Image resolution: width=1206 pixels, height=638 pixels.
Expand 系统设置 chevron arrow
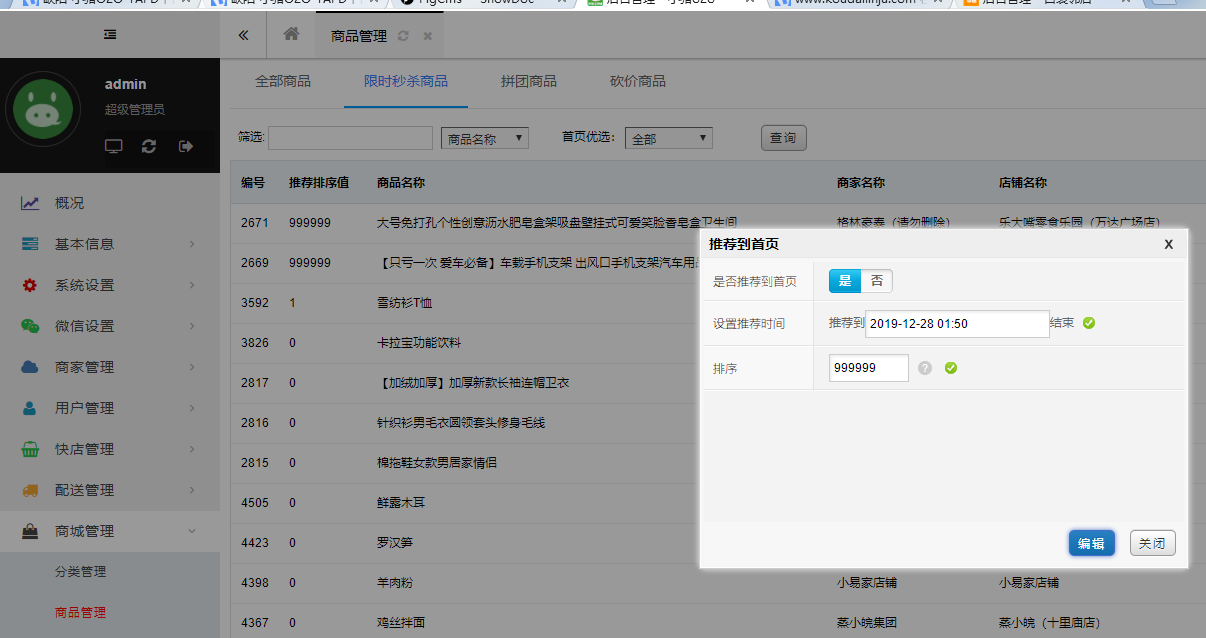192,285
